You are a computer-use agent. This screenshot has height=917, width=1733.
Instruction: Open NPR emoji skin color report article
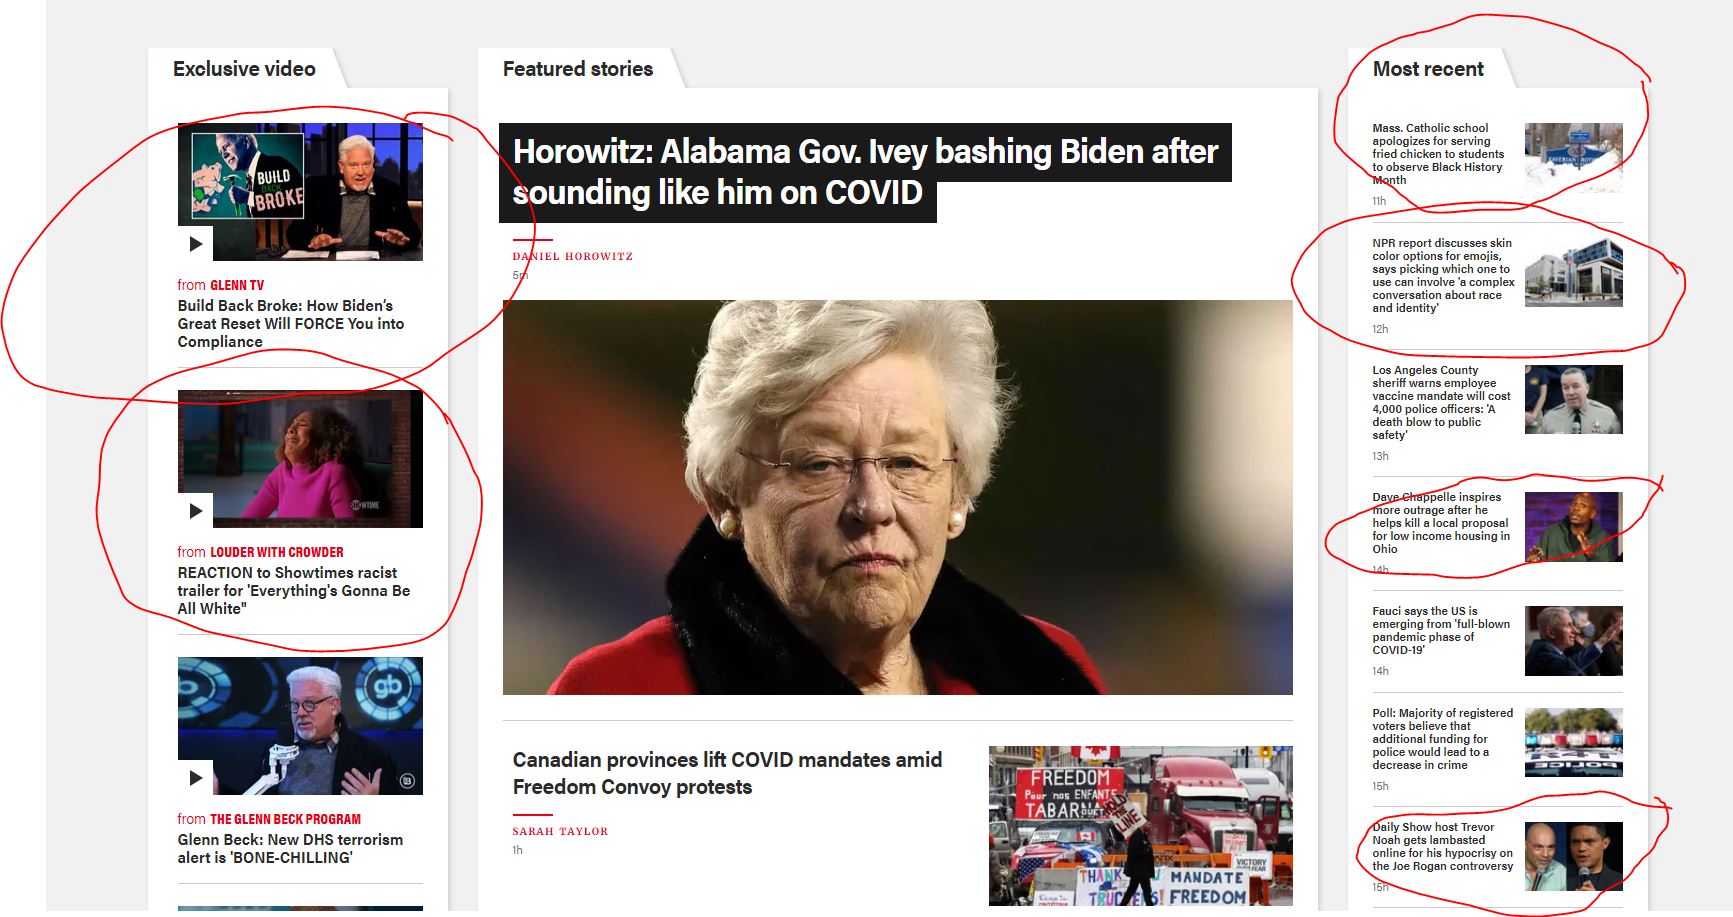[1443, 276]
